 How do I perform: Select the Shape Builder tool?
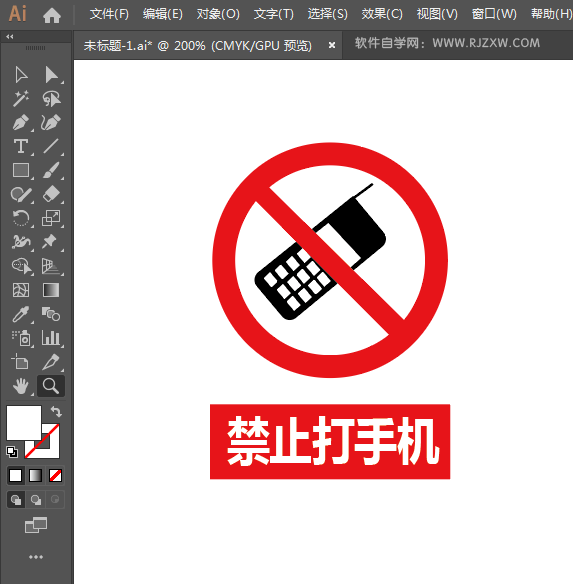[x=22, y=266]
